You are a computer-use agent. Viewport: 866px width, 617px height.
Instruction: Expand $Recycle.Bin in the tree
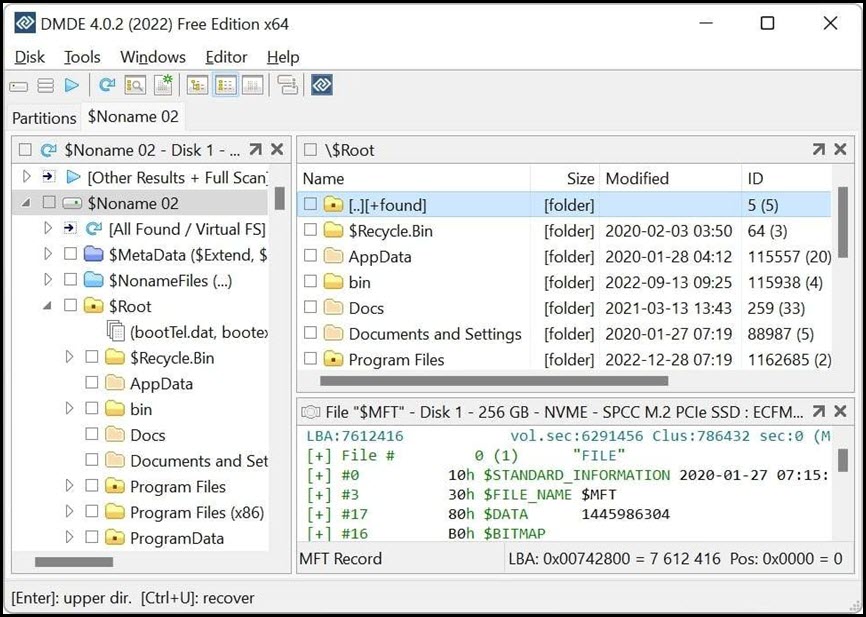tap(69, 357)
